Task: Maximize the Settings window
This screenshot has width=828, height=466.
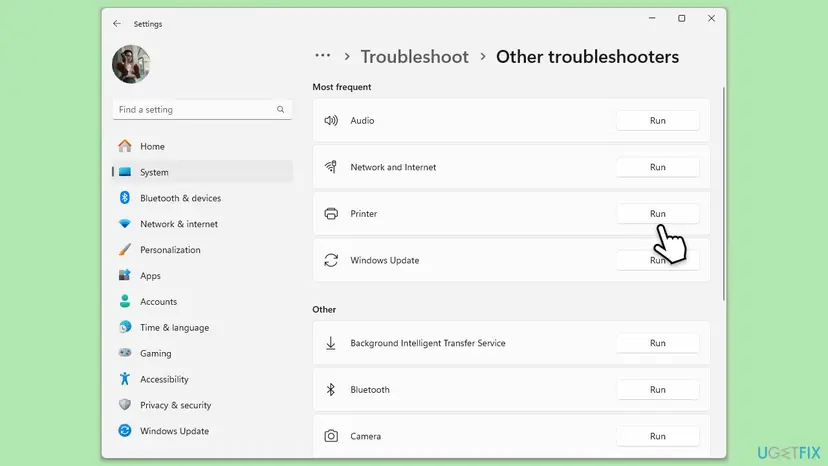Action: coord(682,18)
